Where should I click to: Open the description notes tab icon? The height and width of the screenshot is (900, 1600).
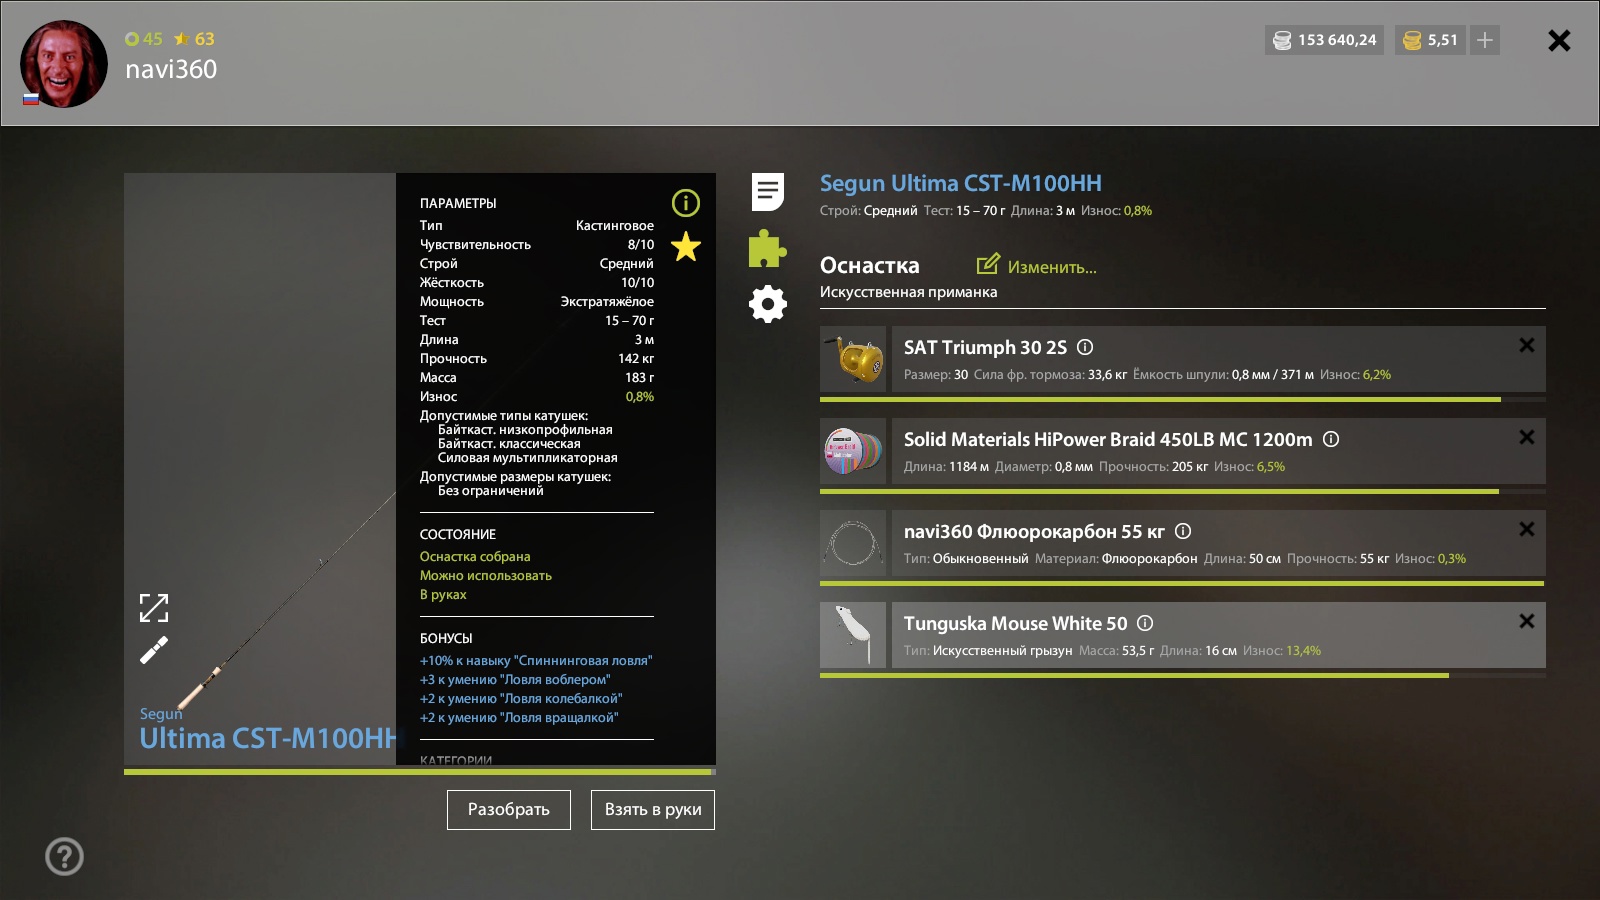[768, 192]
